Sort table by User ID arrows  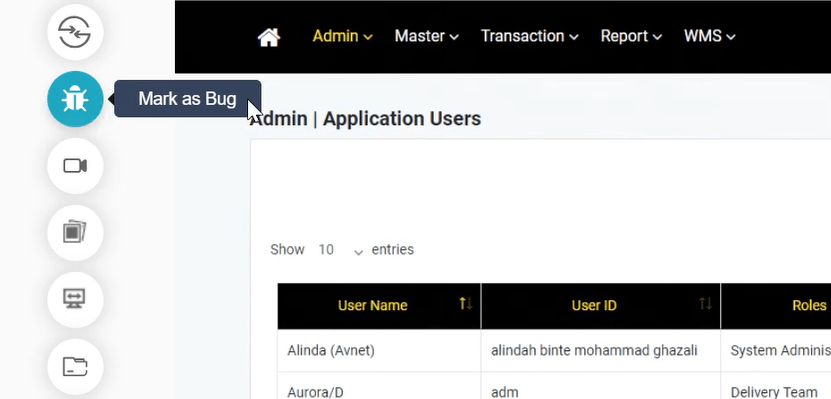click(x=705, y=304)
